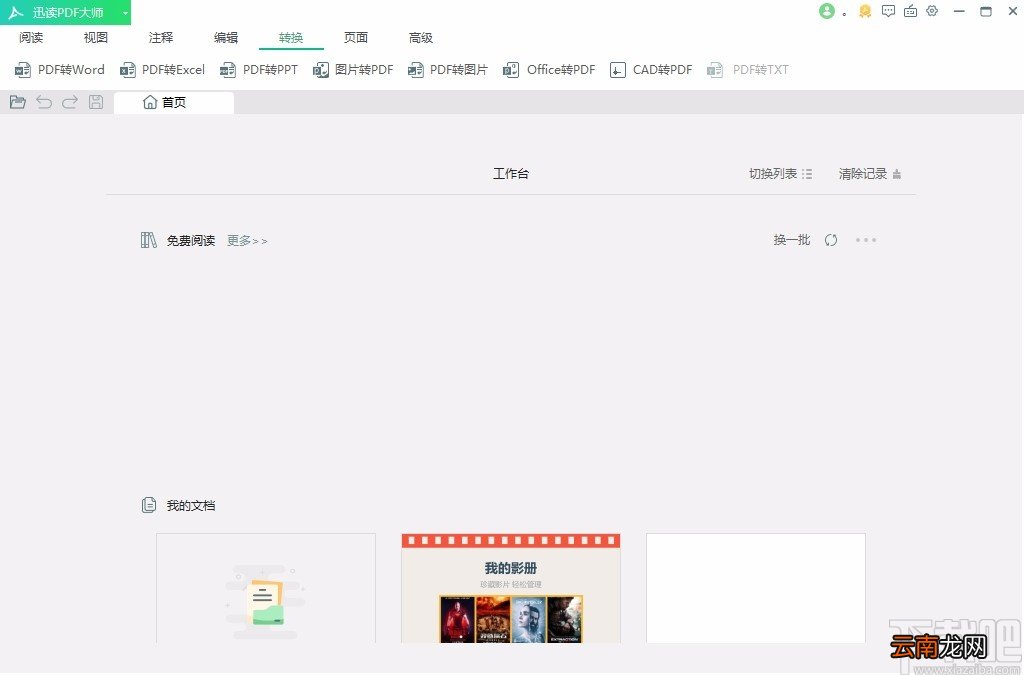Select the 转换 menu tab
This screenshot has width=1024, height=675.
(291, 38)
